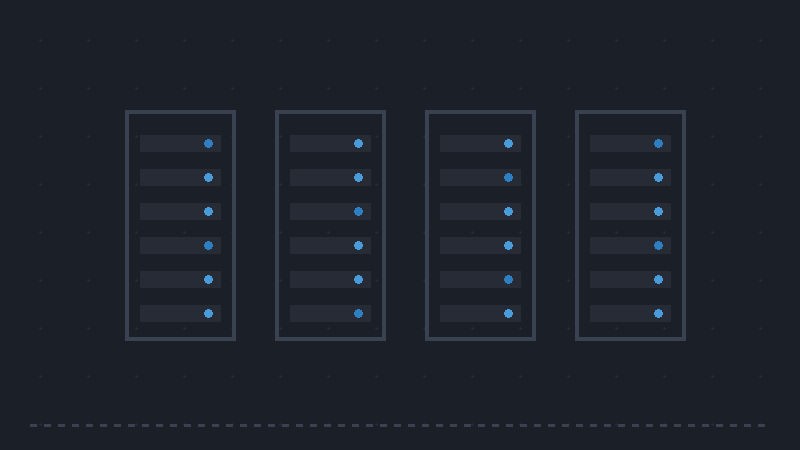Image resolution: width=800 pixels, height=450 pixels.
Task: Click bottom slot LED in fourth rack
Action: [659, 314]
